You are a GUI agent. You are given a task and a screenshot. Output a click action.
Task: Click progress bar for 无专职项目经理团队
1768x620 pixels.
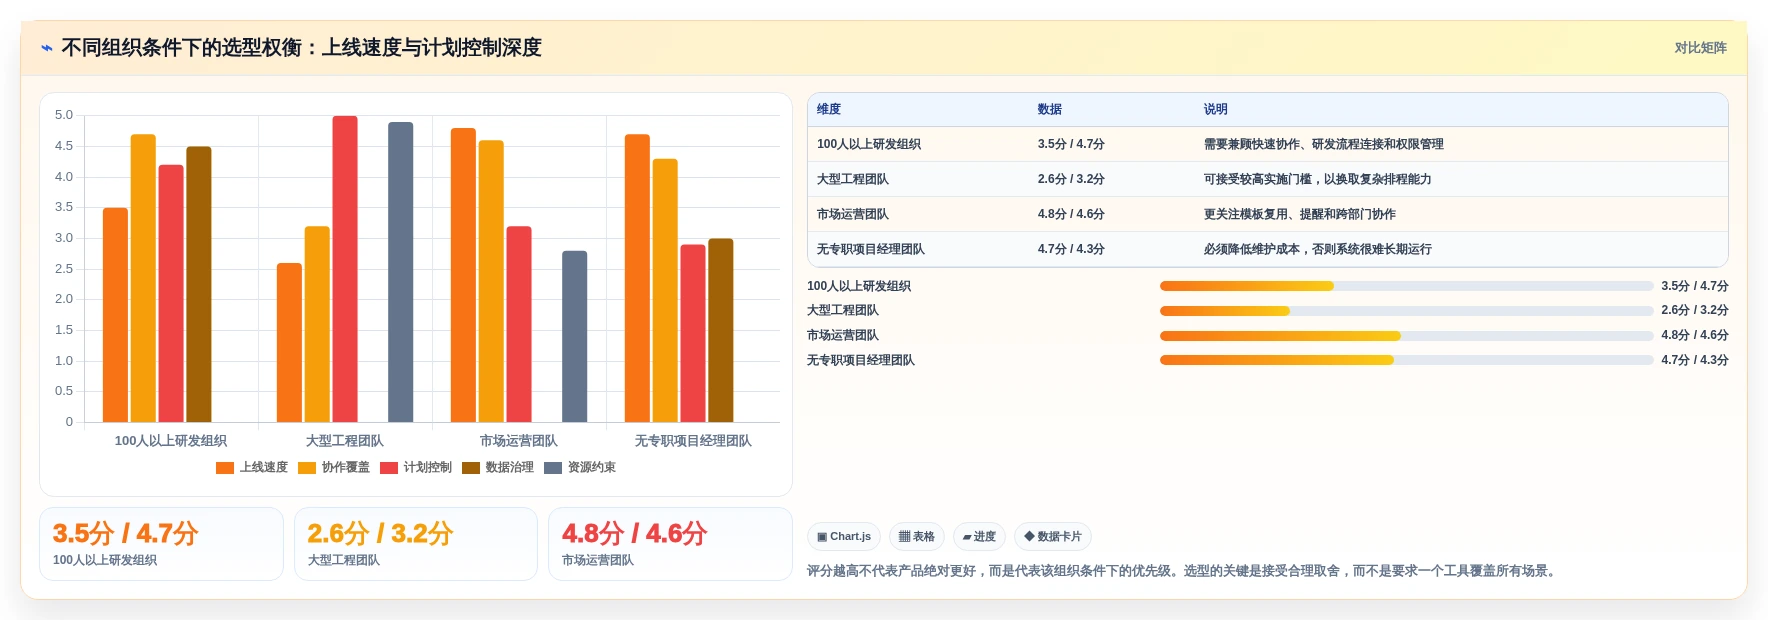pos(1406,360)
